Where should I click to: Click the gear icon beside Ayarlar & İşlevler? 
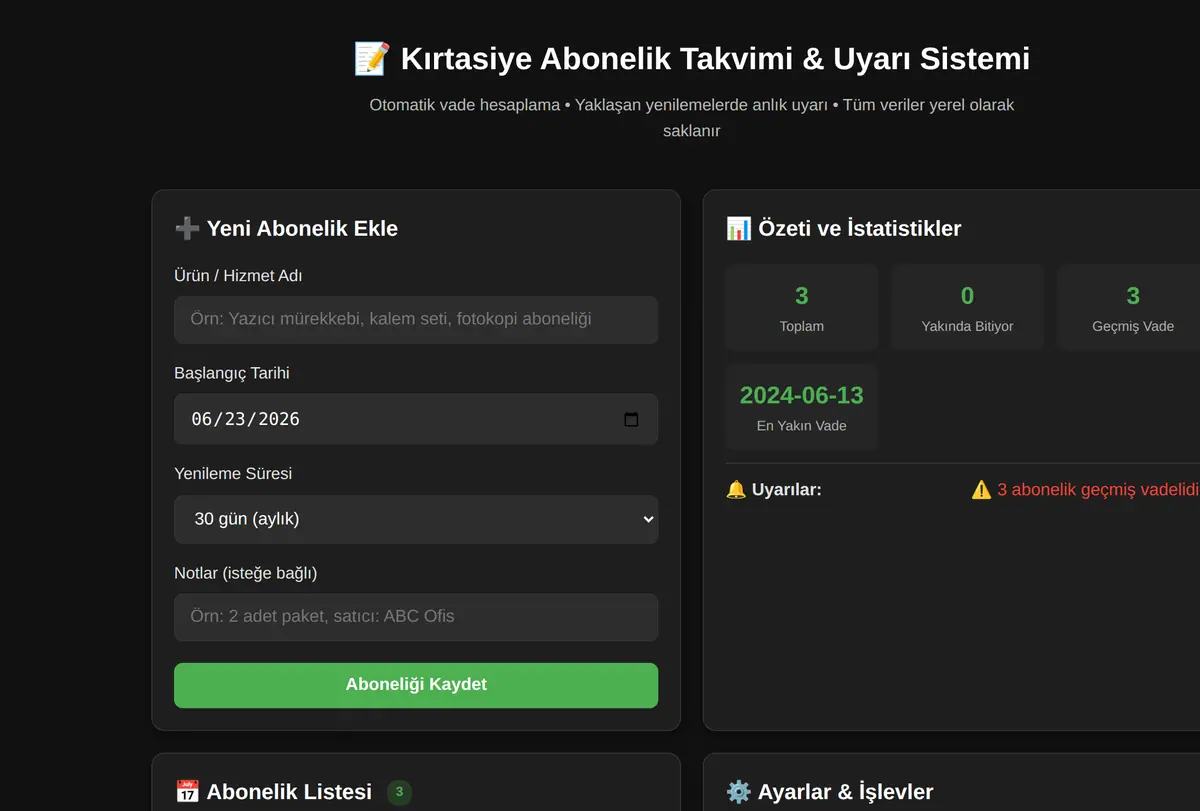pyautogui.click(x=739, y=792)
